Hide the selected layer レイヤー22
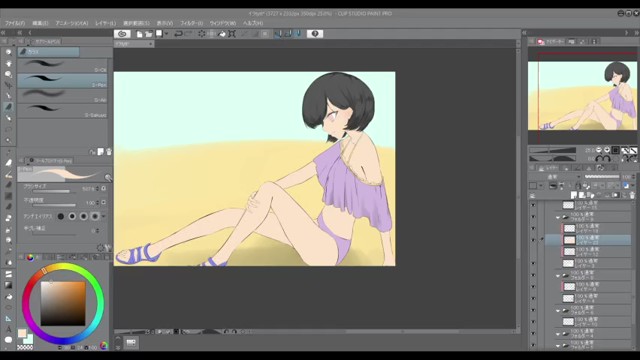The image size is (640, 360). 533,240
